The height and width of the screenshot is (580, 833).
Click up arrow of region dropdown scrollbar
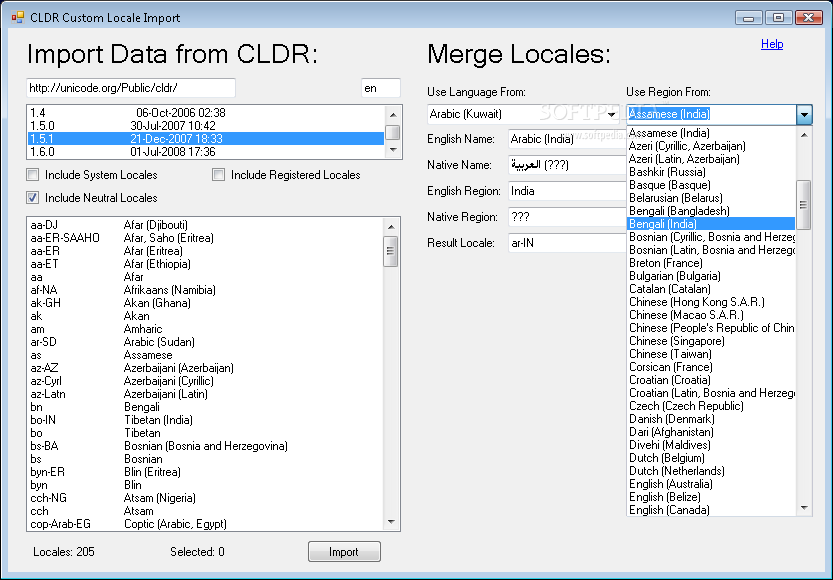[x=804, y=135]
